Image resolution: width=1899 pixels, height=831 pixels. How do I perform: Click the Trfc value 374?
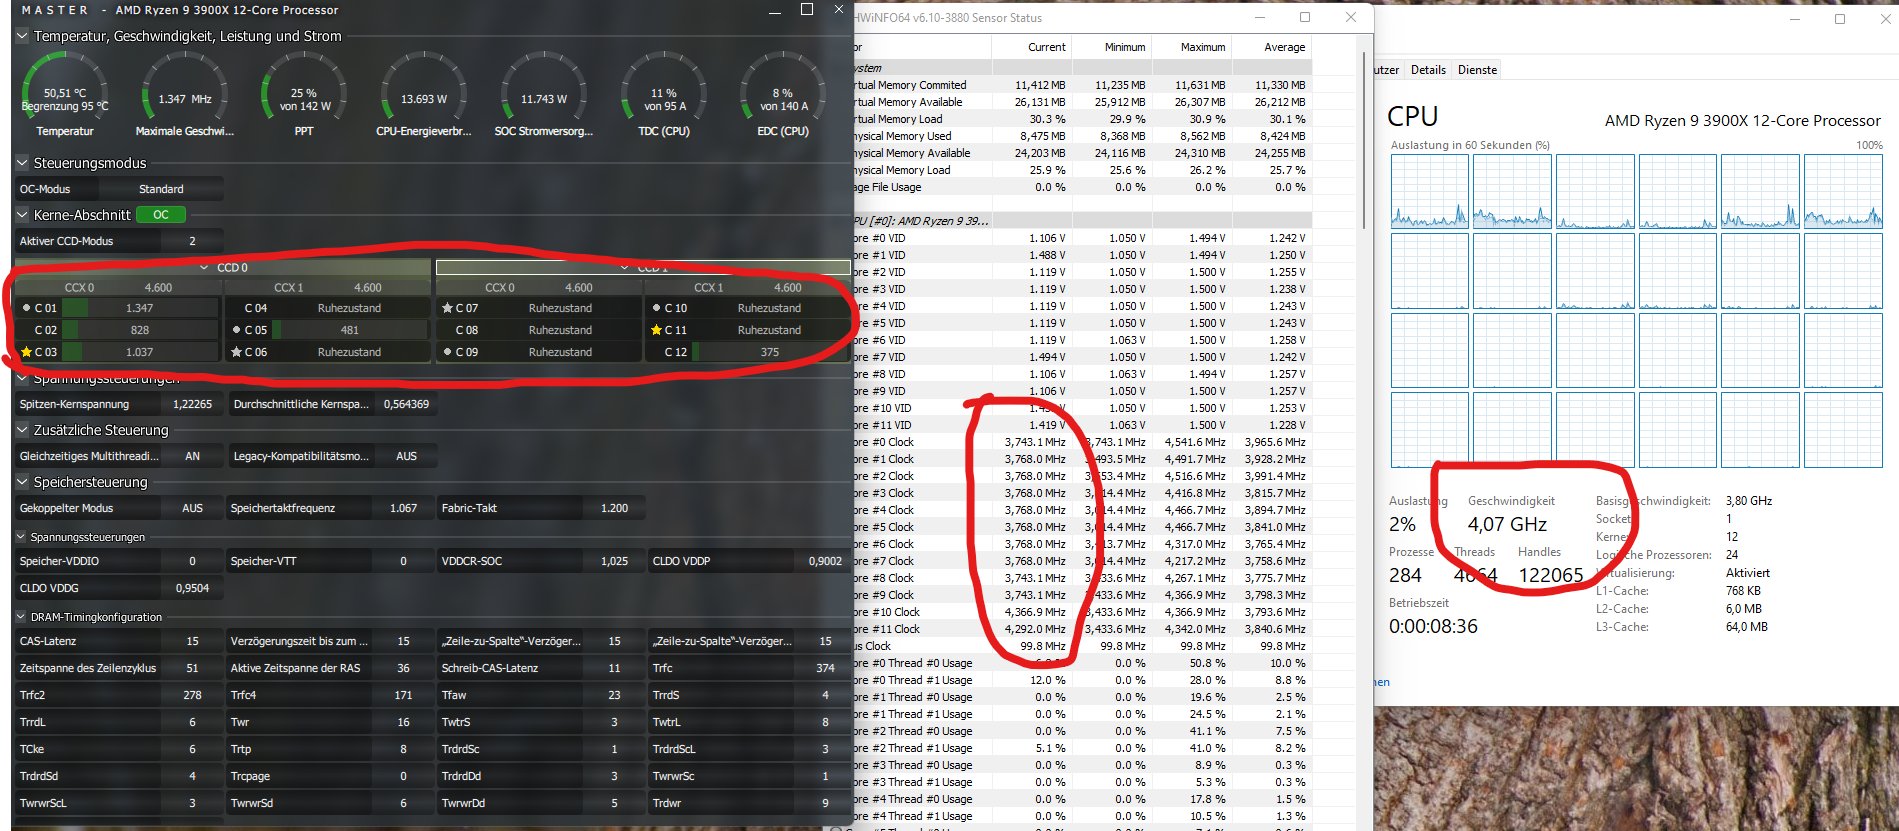coord(825,668)
